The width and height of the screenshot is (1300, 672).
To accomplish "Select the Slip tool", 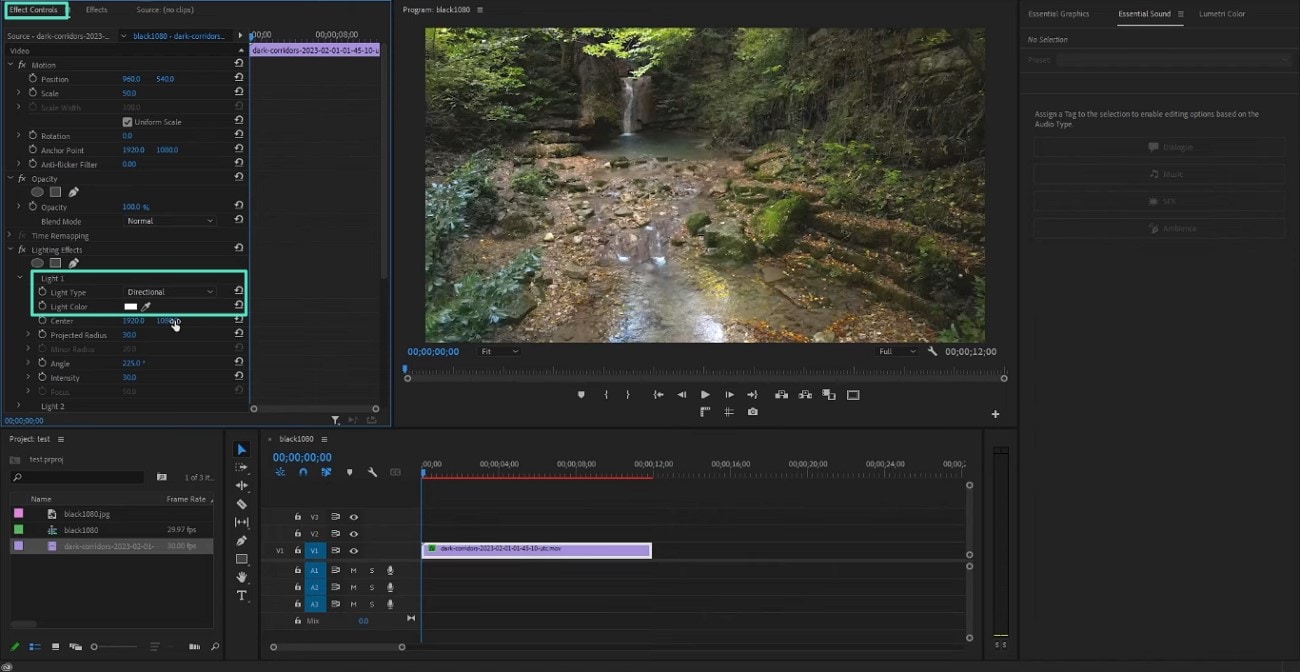I will (241, 522).
